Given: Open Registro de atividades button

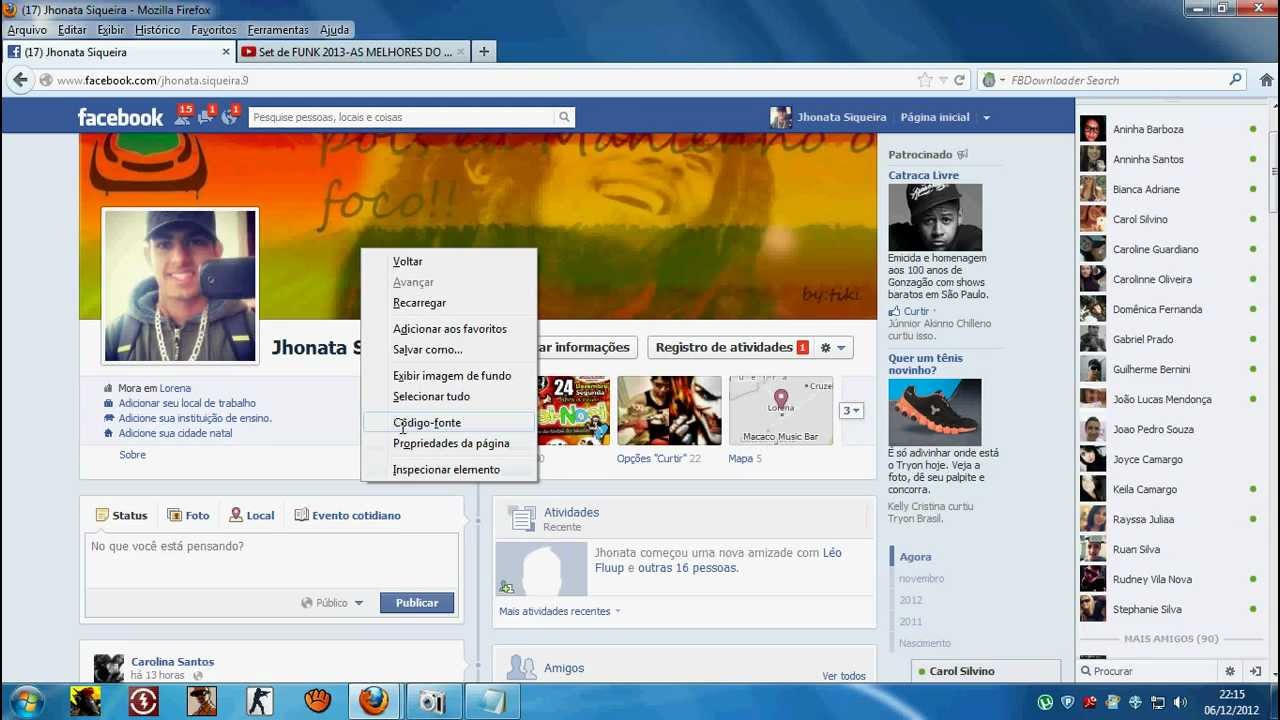Looking at the screenshot, I should pyautogui.click(x=732, y=347).
